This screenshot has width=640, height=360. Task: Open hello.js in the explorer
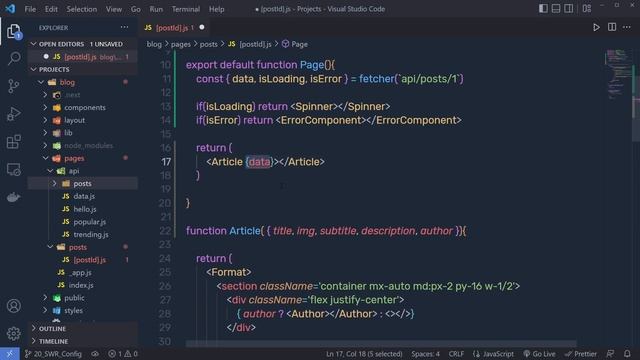tap(82, 209)
